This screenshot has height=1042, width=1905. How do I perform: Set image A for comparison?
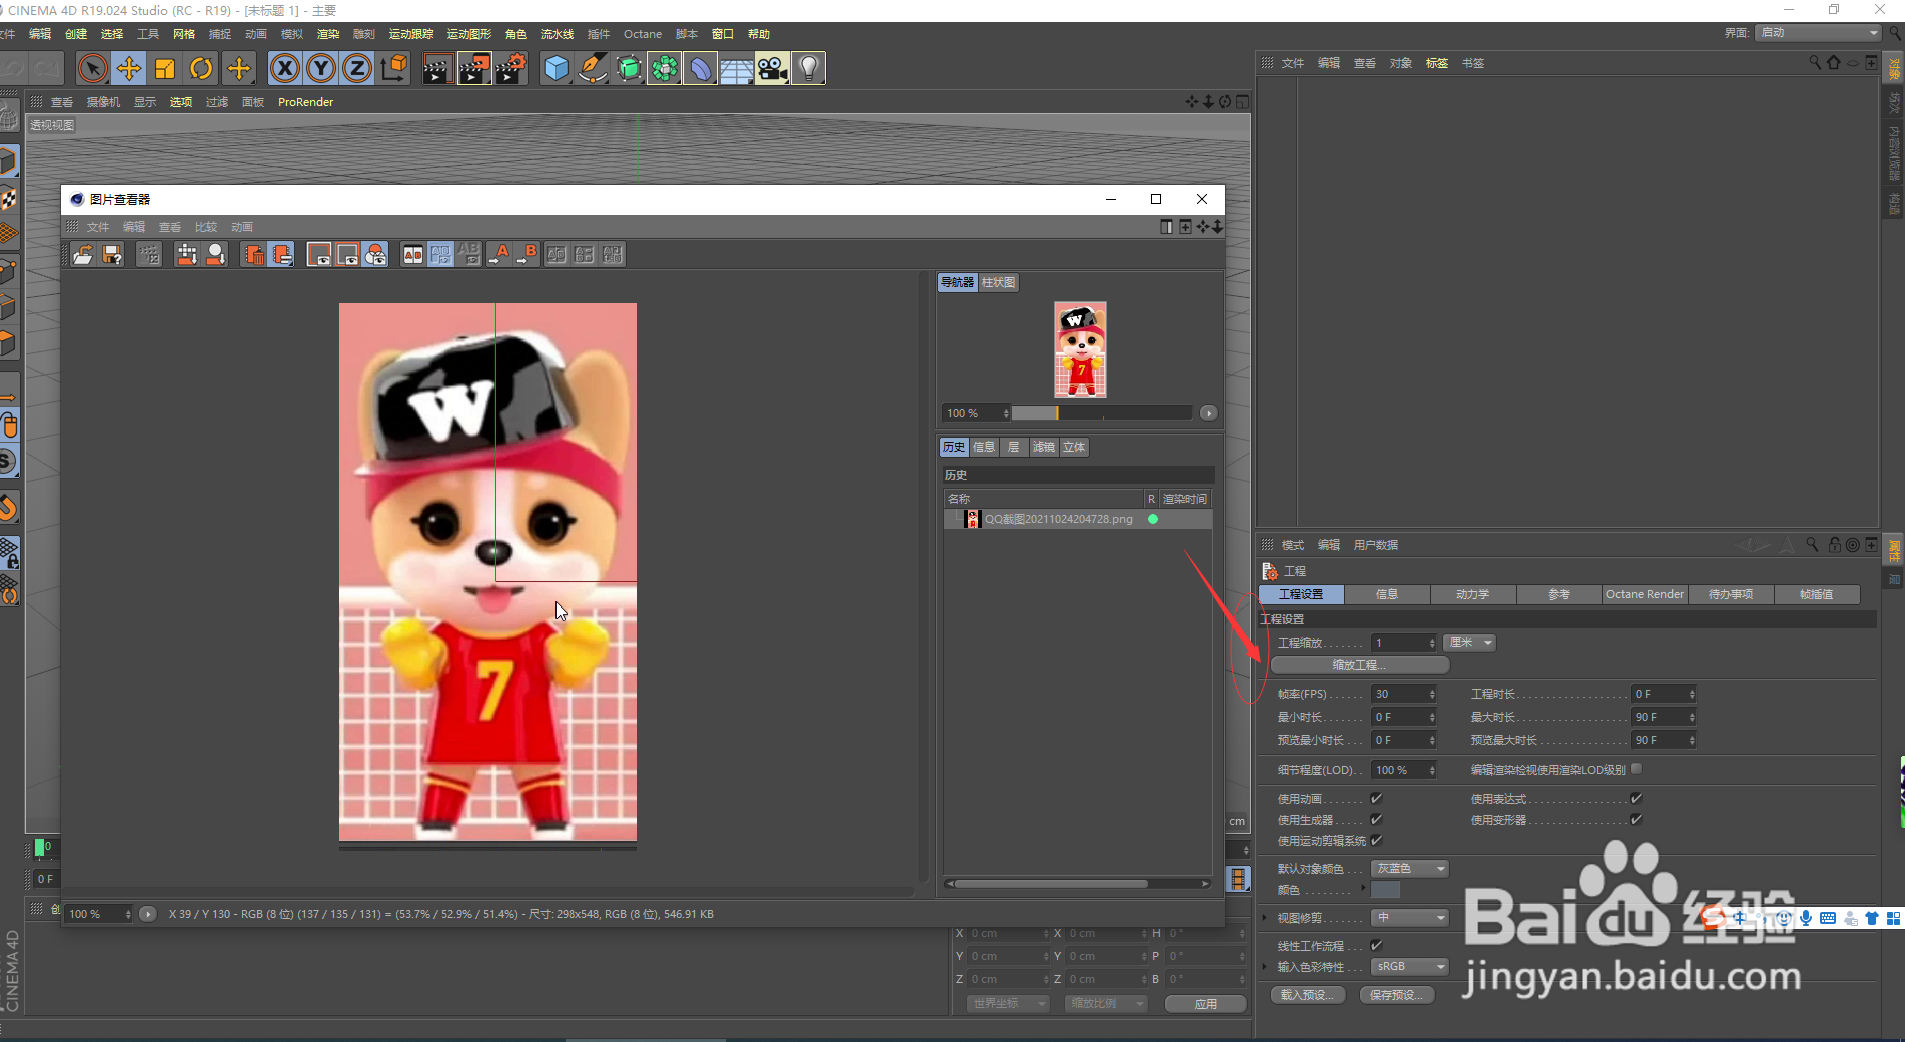pos(498,255)
